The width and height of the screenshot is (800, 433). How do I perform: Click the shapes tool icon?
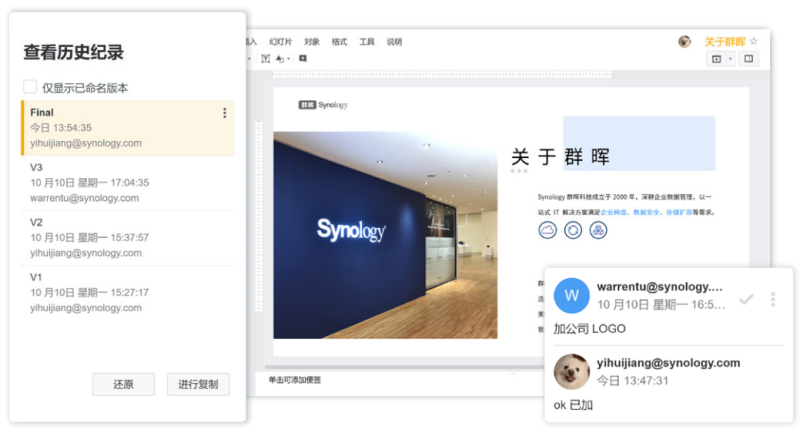click(x=280, y=59)
